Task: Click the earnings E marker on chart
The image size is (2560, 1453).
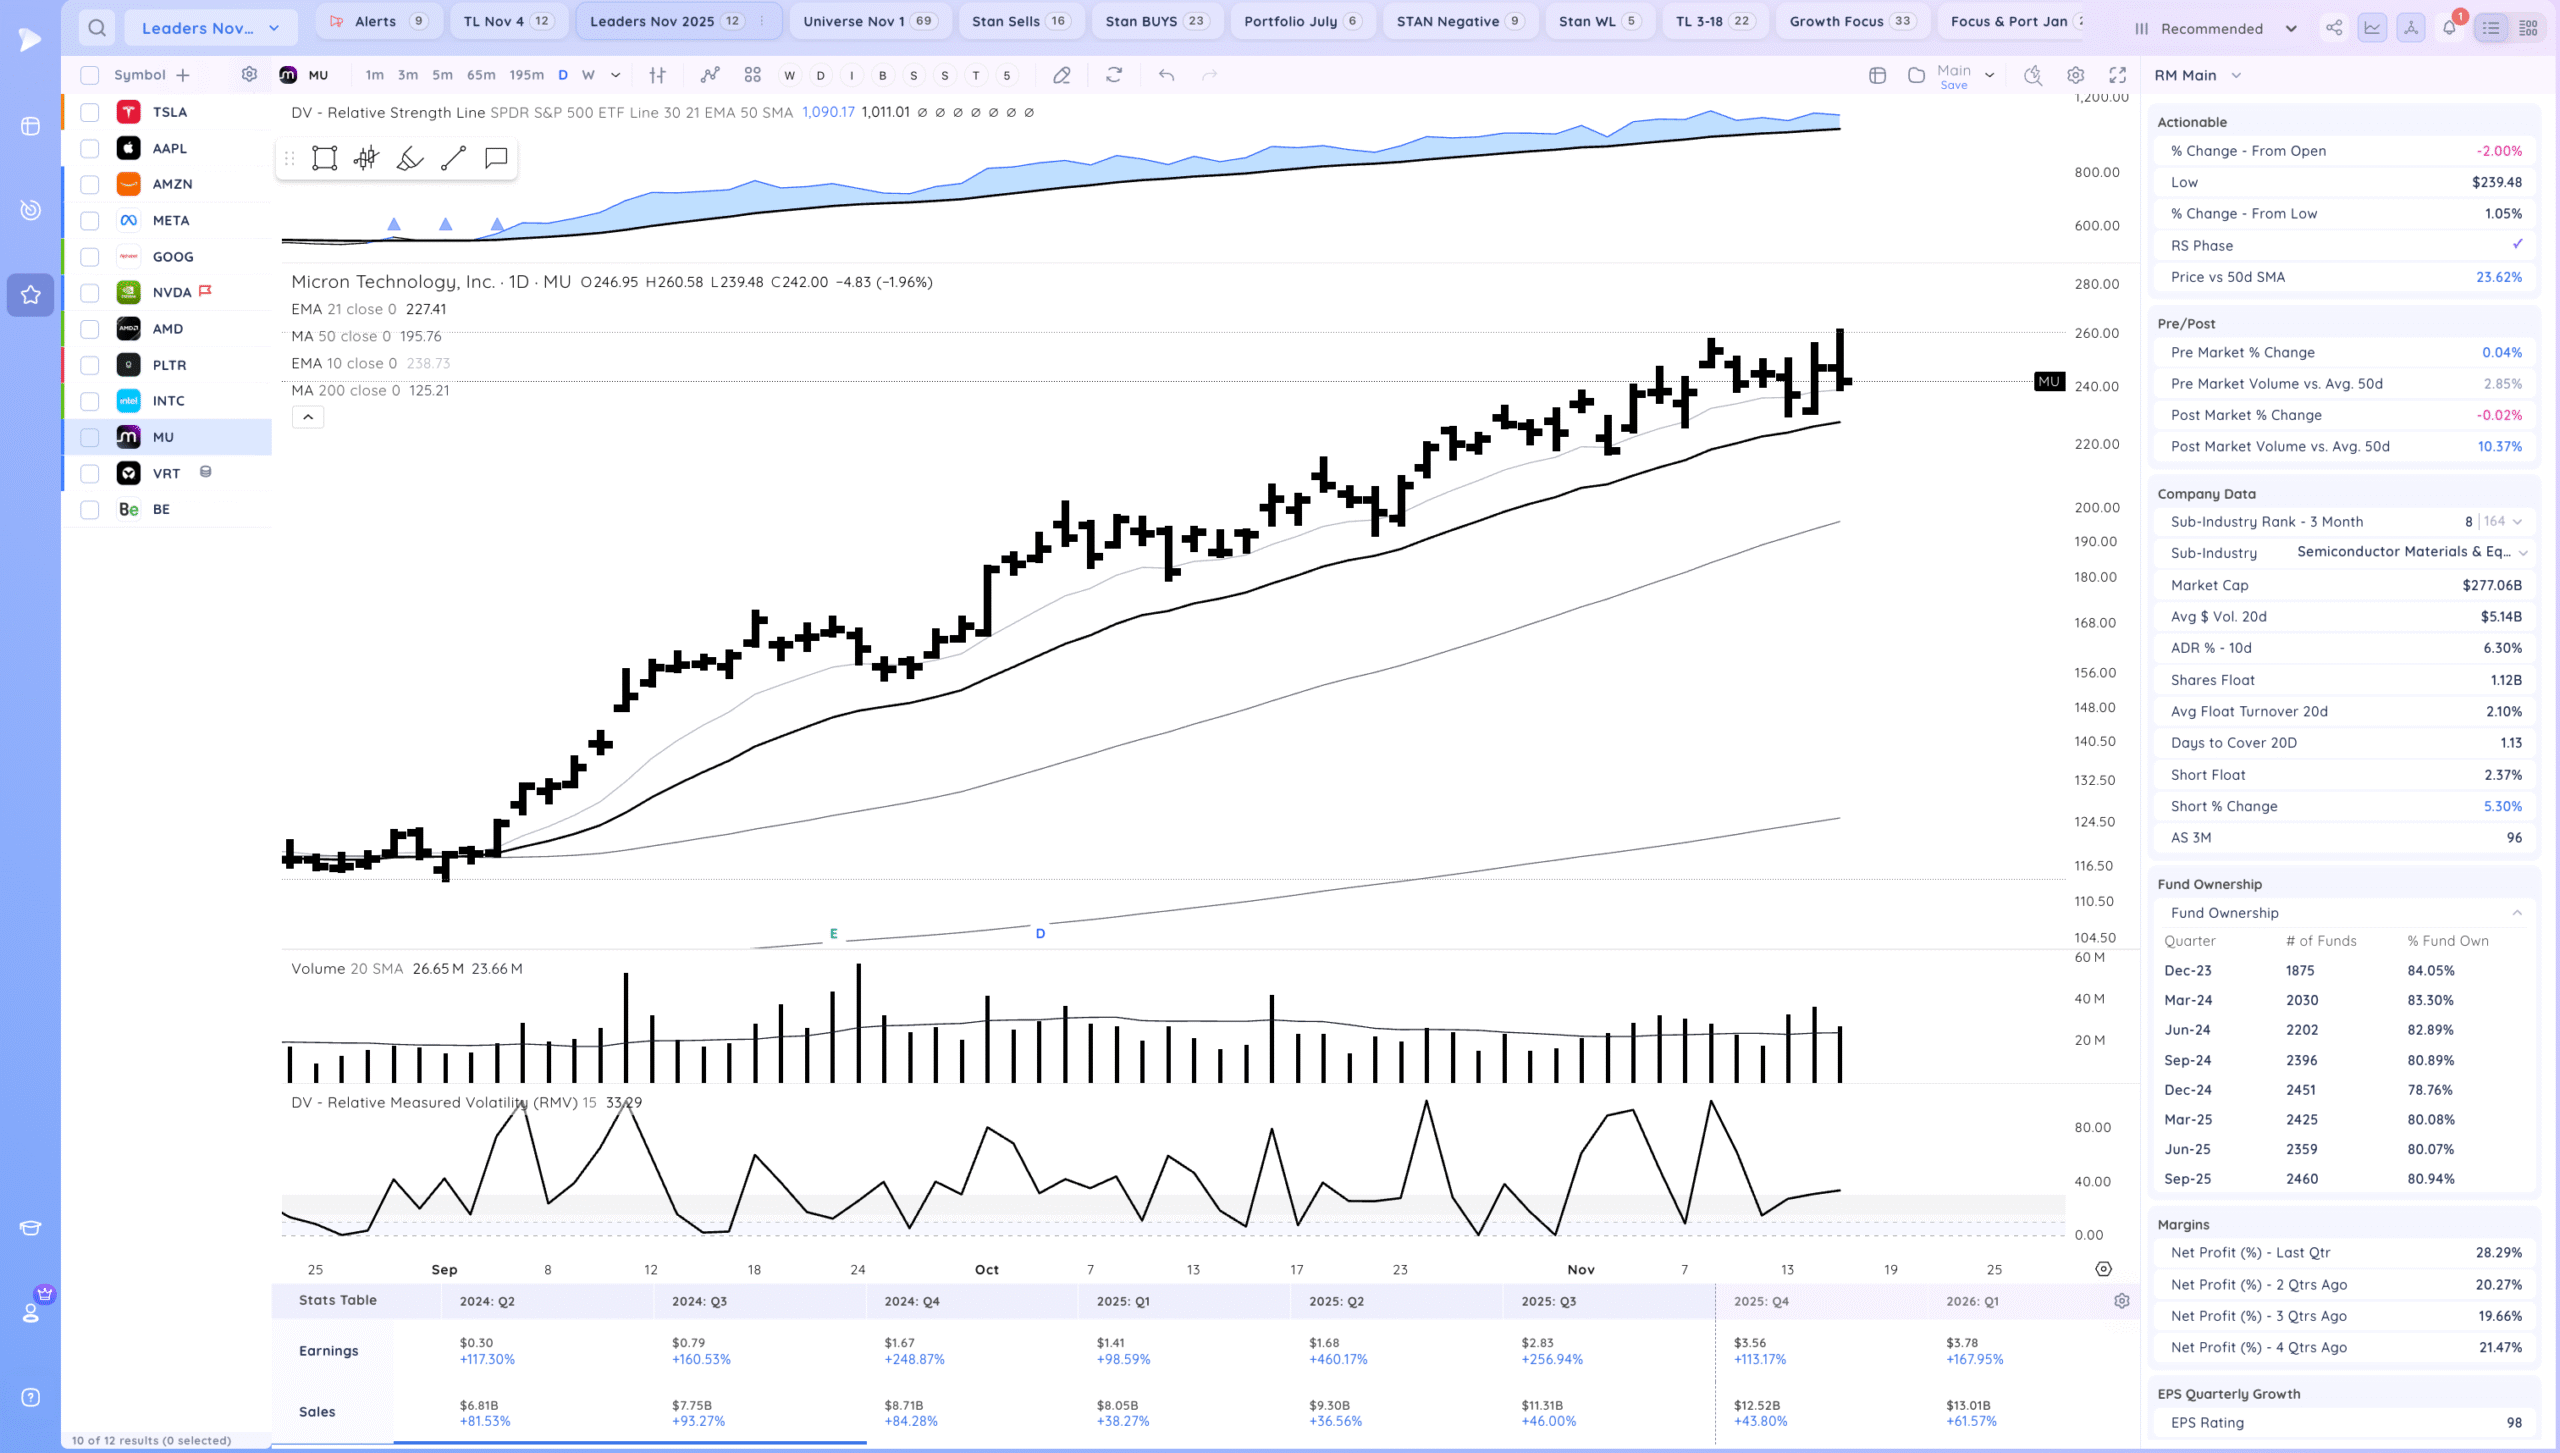Action: pos(833,934)
